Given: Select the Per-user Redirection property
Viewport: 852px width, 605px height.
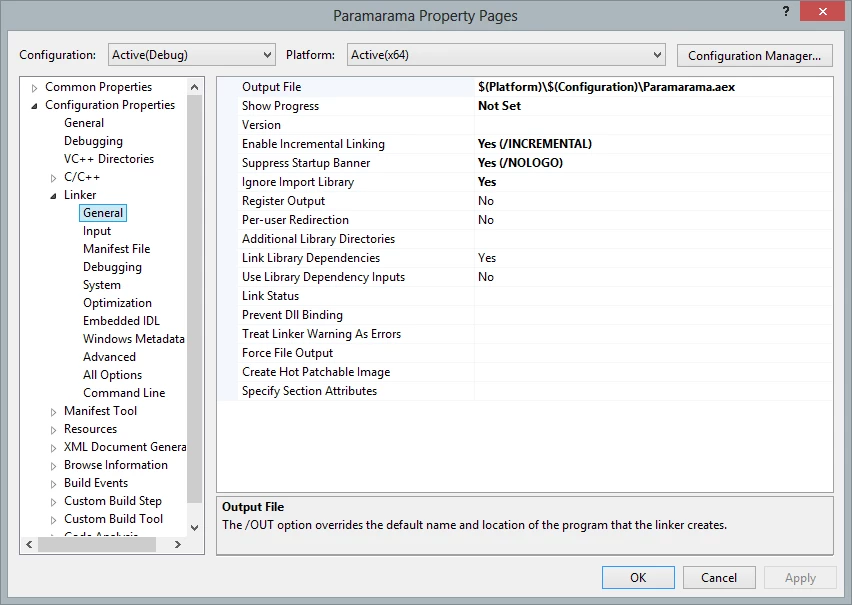Looking at the screenshot, I should coord(525,220).
